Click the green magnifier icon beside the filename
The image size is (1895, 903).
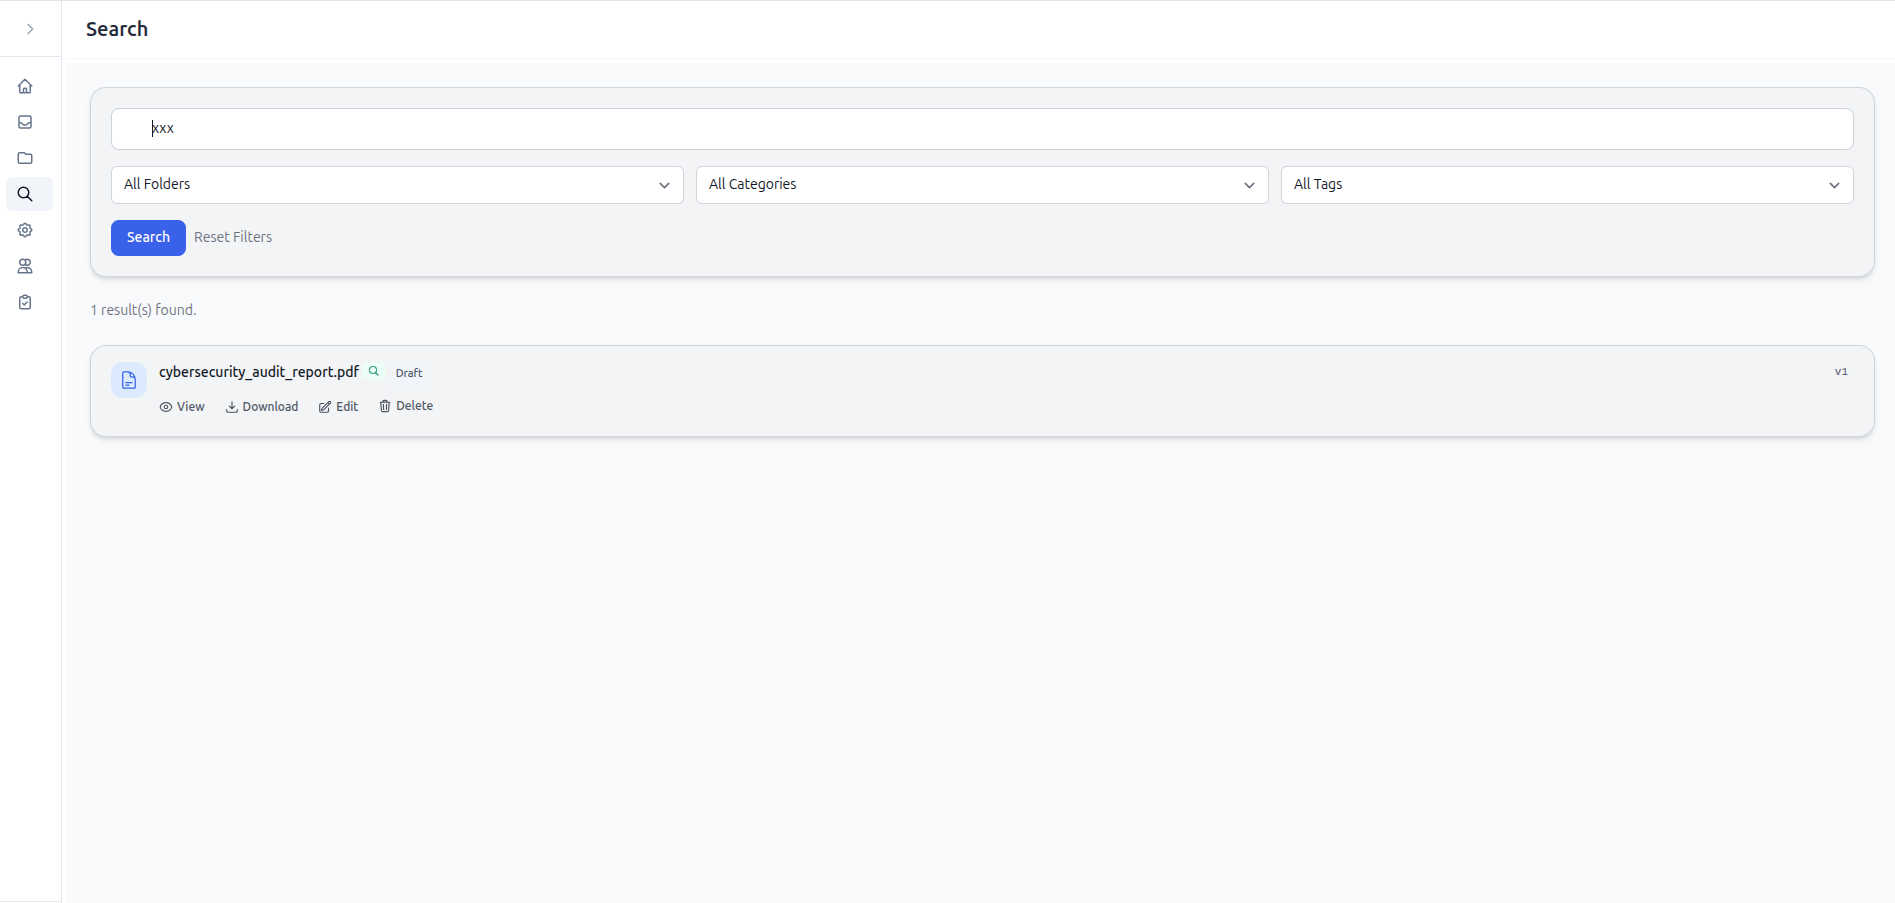tap(374, 371)
